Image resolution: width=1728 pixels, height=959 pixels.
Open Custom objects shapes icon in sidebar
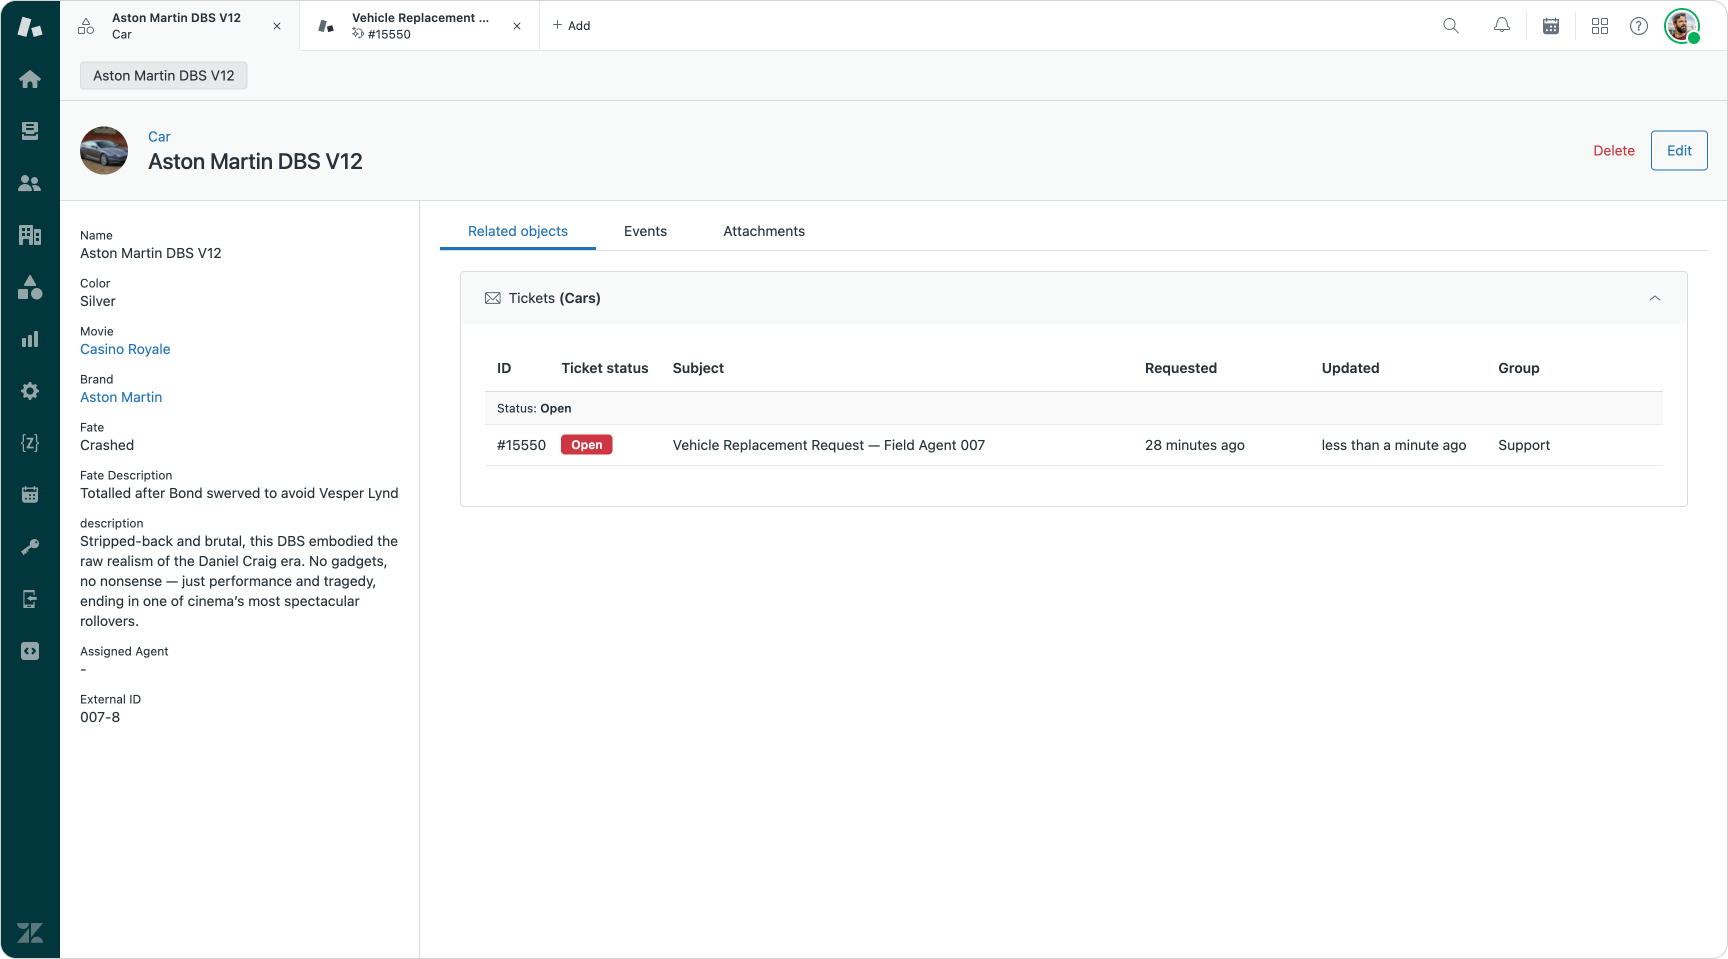point(30,287)
